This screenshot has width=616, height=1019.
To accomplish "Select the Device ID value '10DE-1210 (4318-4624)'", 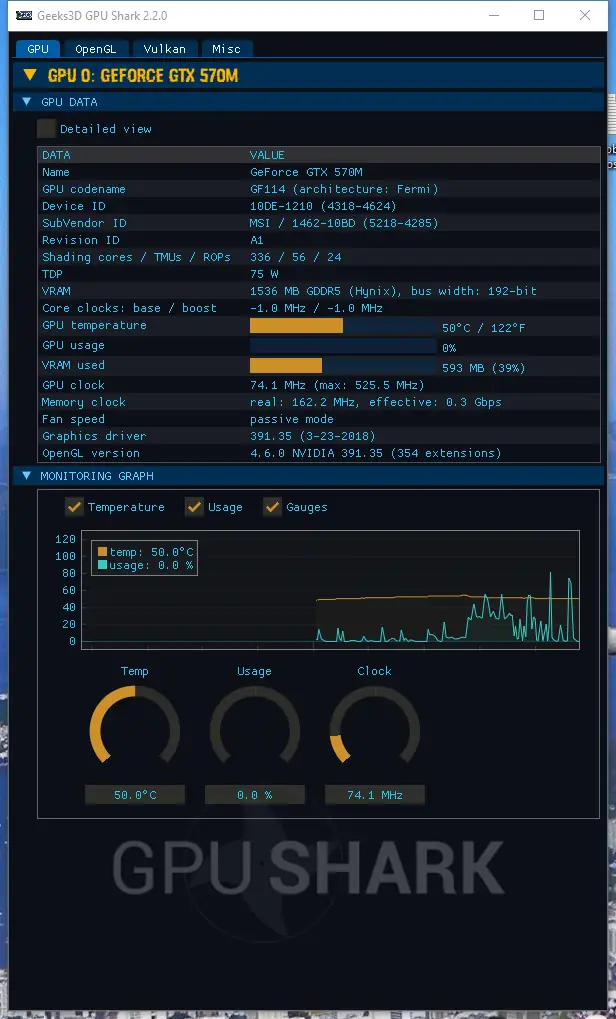I will 323,206.
